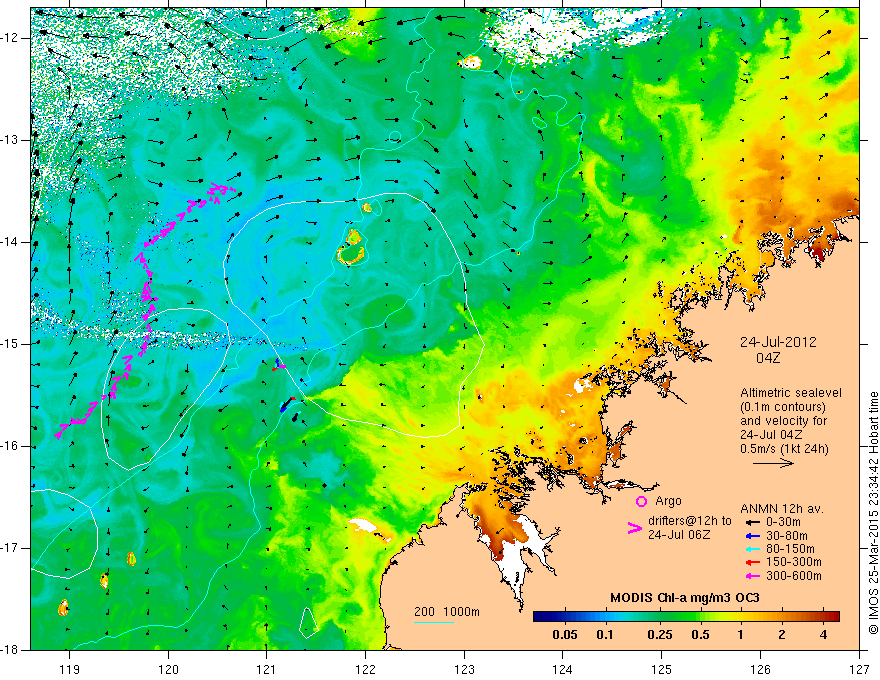This screenshot has height=680, width=880.
Task: Click the vertical IMOS copyright timestamp text
Action: click(x=873, y=514)
